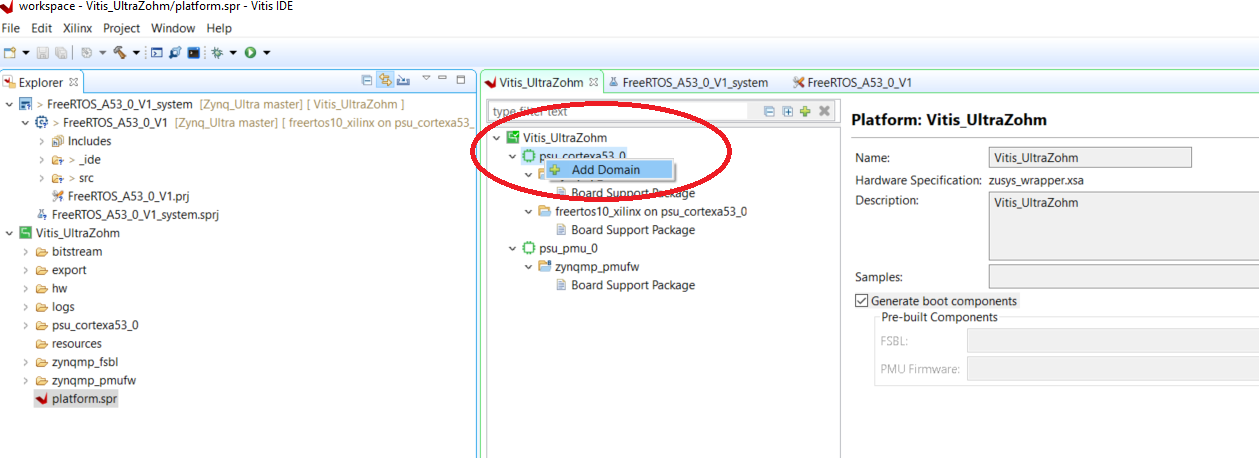Viewport: 1259px width, 458px height.
Task: Toggle Link with Editor in Explorer
Action: pyautogui.click(x=385, y=81)
